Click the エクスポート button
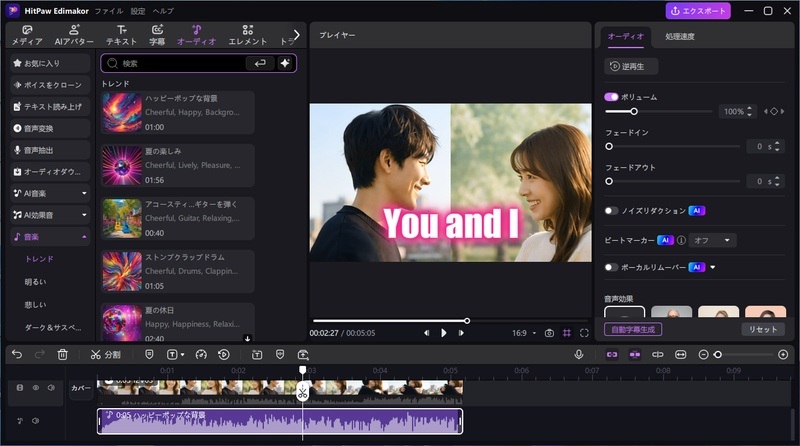The width and height of the screenshot is (800, 446). click(697, 11)
